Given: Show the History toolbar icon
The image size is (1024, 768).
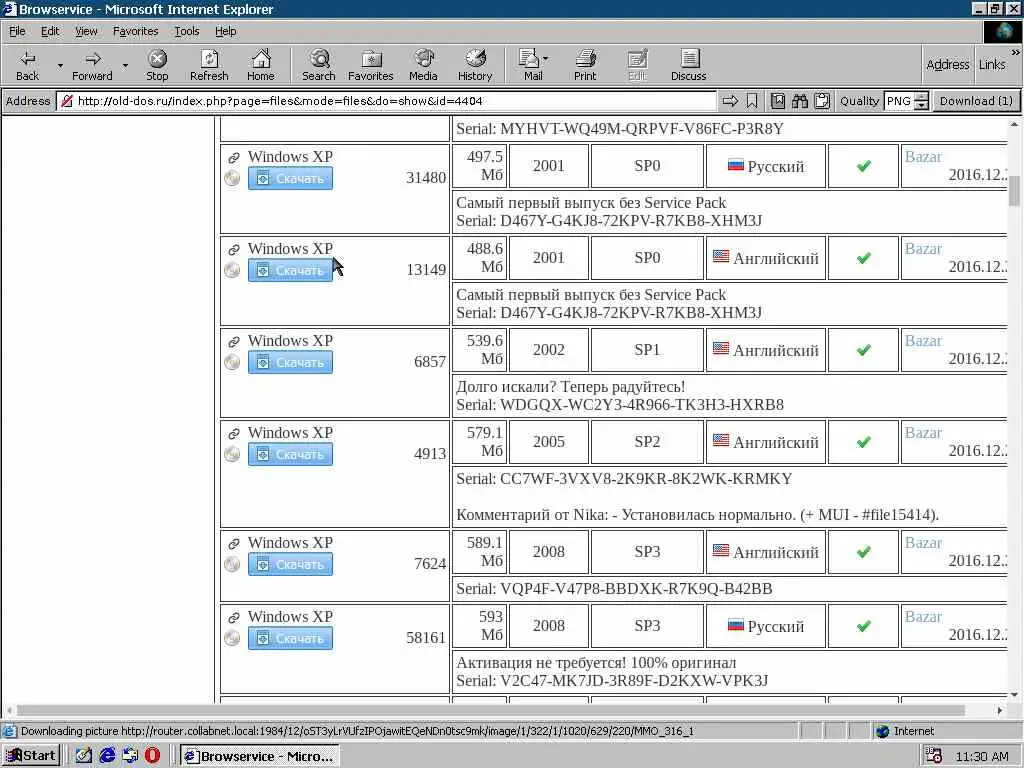Looking at the screenshot, I should point(475,65).
